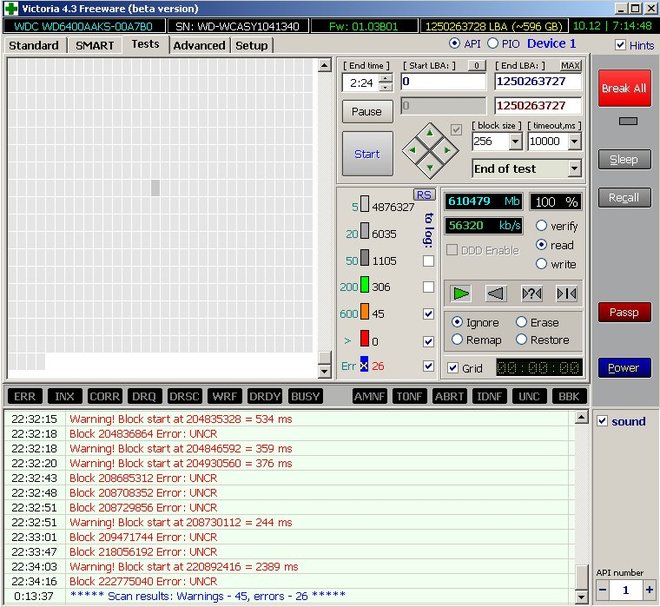The height and width of the screenshot is (607, 660).
Task: Expand the timeout ms dropdown
Action: tap(574, 142)
